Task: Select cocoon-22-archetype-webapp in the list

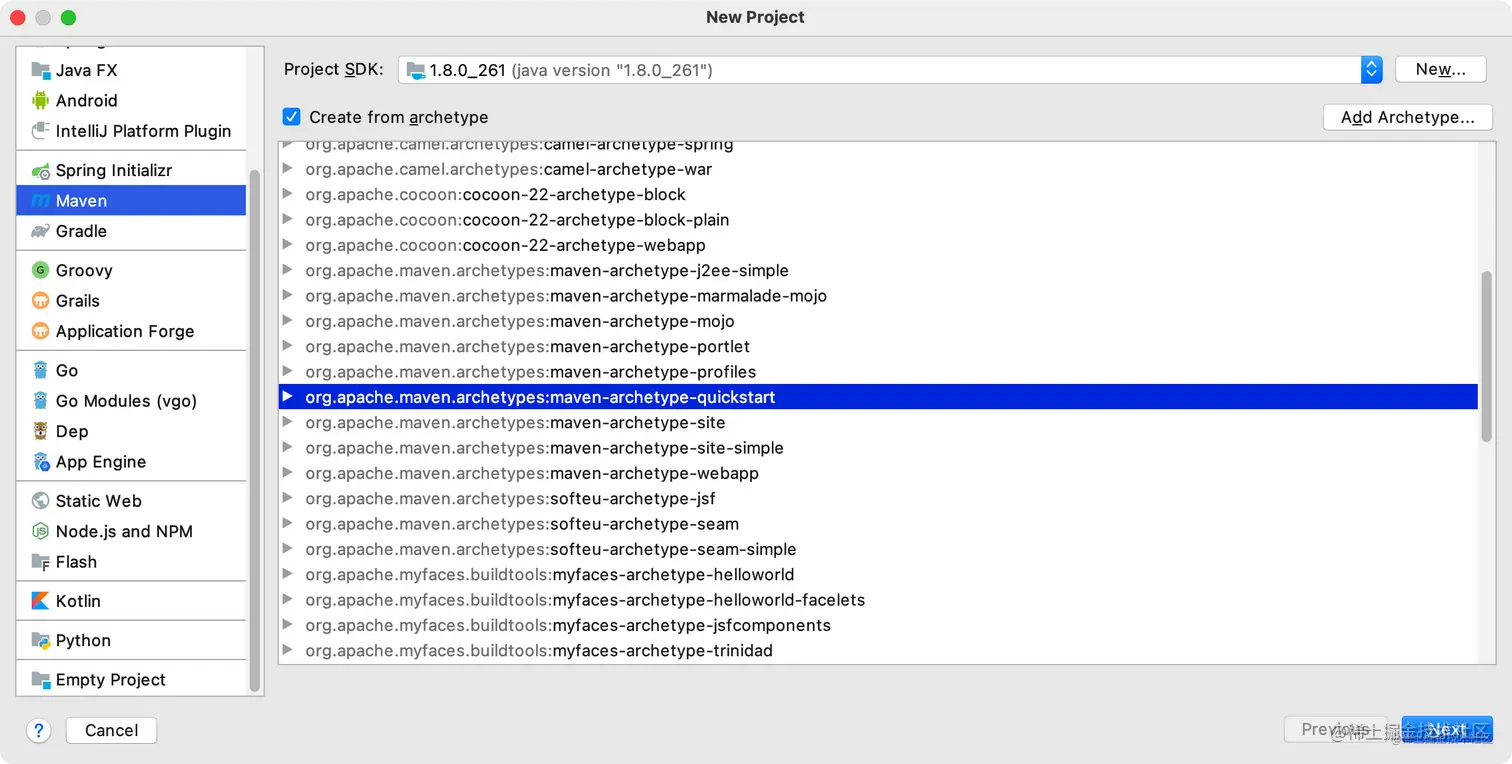Action: (877, 245)
